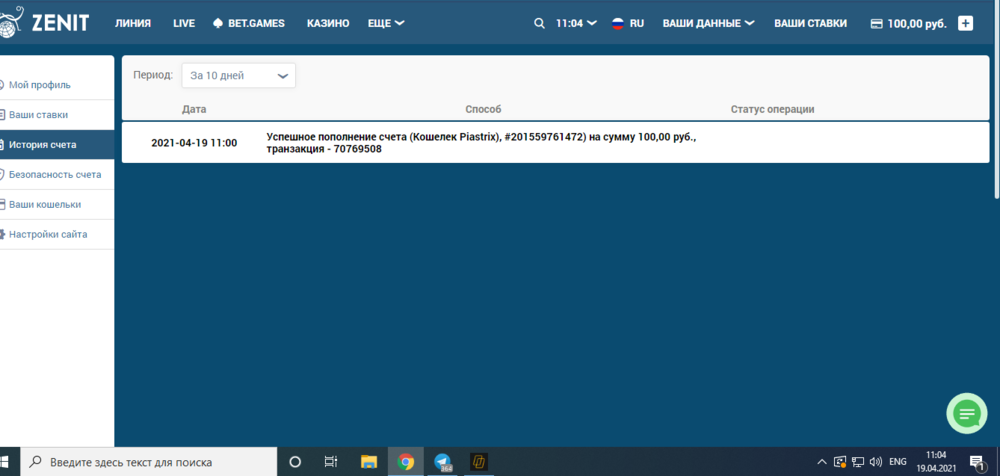Screen dimensions: 1000x476
Task: Click the 100,00 руб. balance
Action: click(x=917, y=24)
